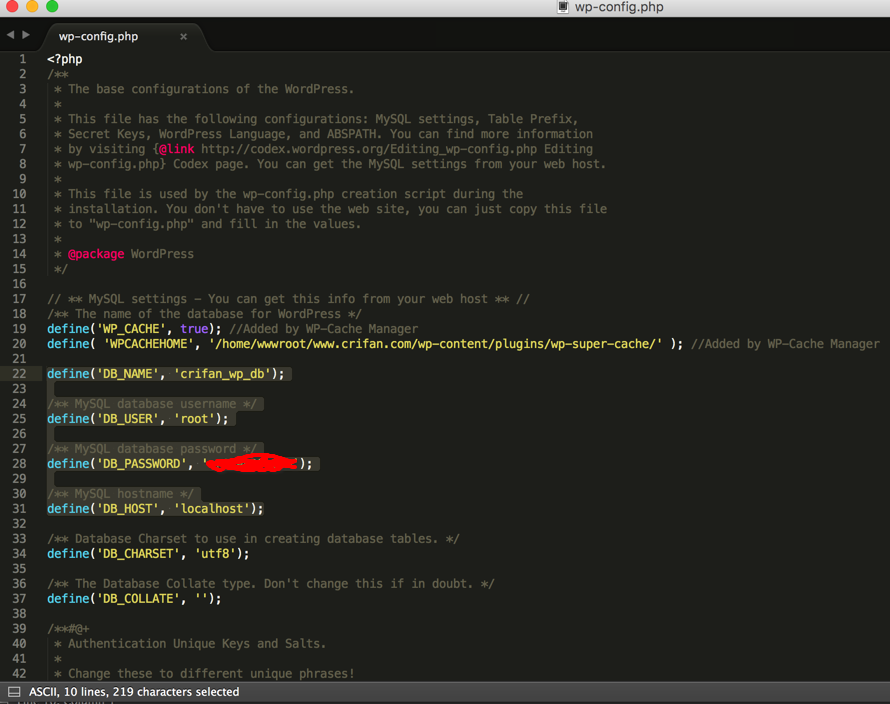Click '//Added by WP-Cache Manager' on line 19
Image resolution: width=890 pixels, height=704 pixels.
click(324, 329)
